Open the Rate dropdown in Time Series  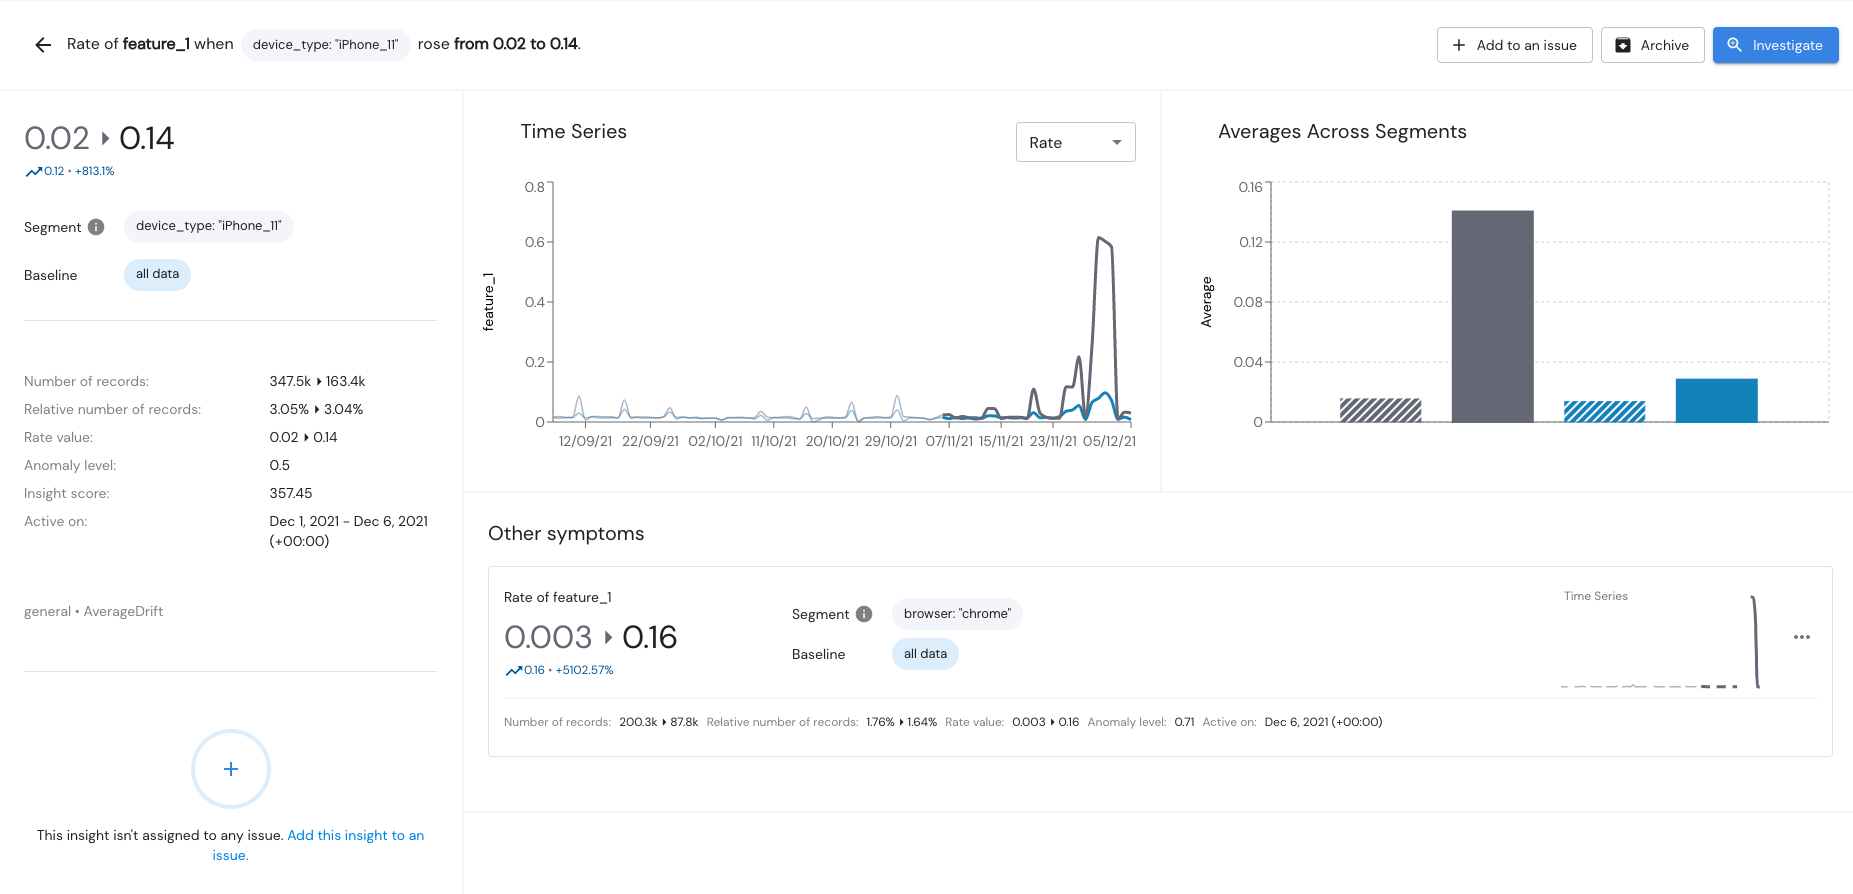(1075, 142)
